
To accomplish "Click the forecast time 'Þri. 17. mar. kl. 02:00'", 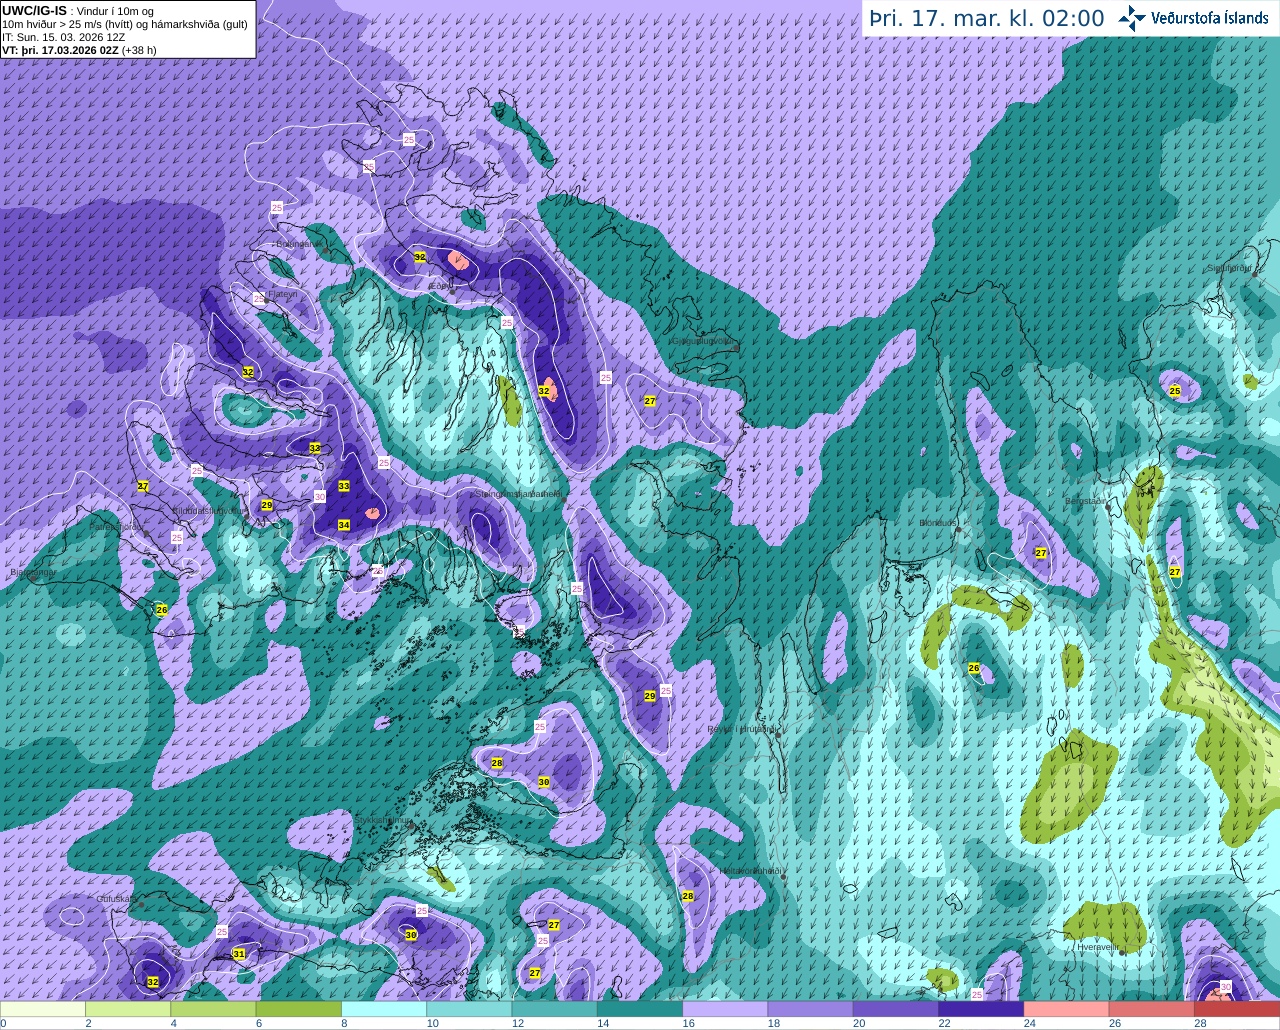I will [986, 18].
